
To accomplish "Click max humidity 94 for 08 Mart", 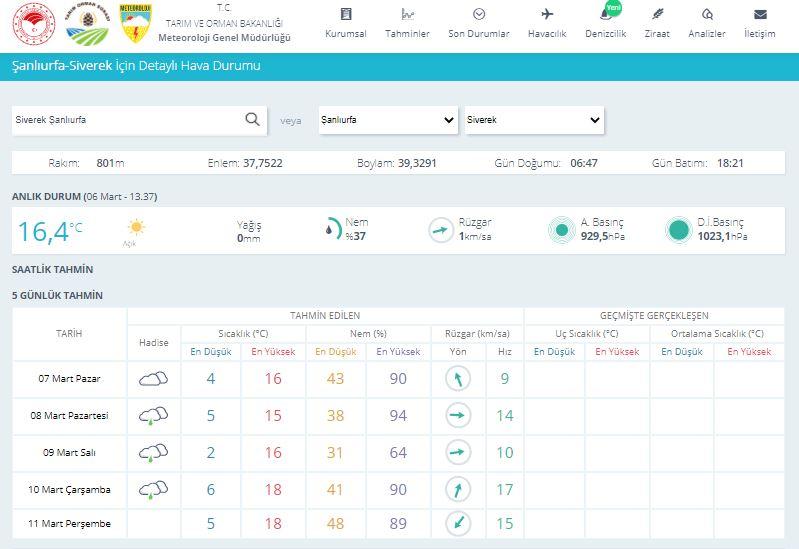I will pyautogui.click(x=398, y=416).
